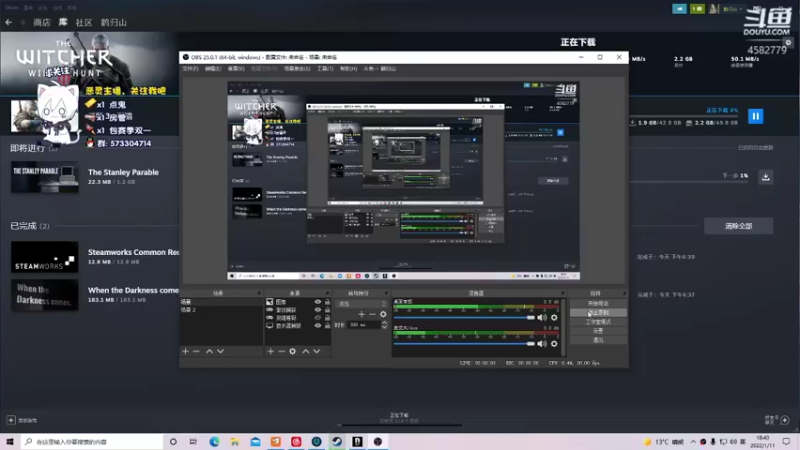Click 开始推流 start streaming button
This screenshot has height=450, width=800.
click(x=598, y=304)
